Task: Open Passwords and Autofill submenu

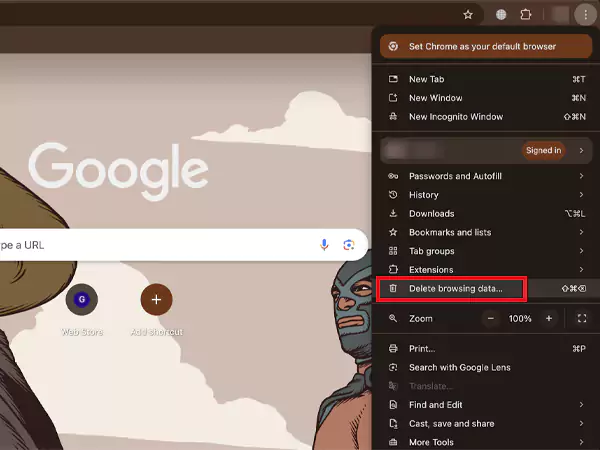Action: [486, 176]
